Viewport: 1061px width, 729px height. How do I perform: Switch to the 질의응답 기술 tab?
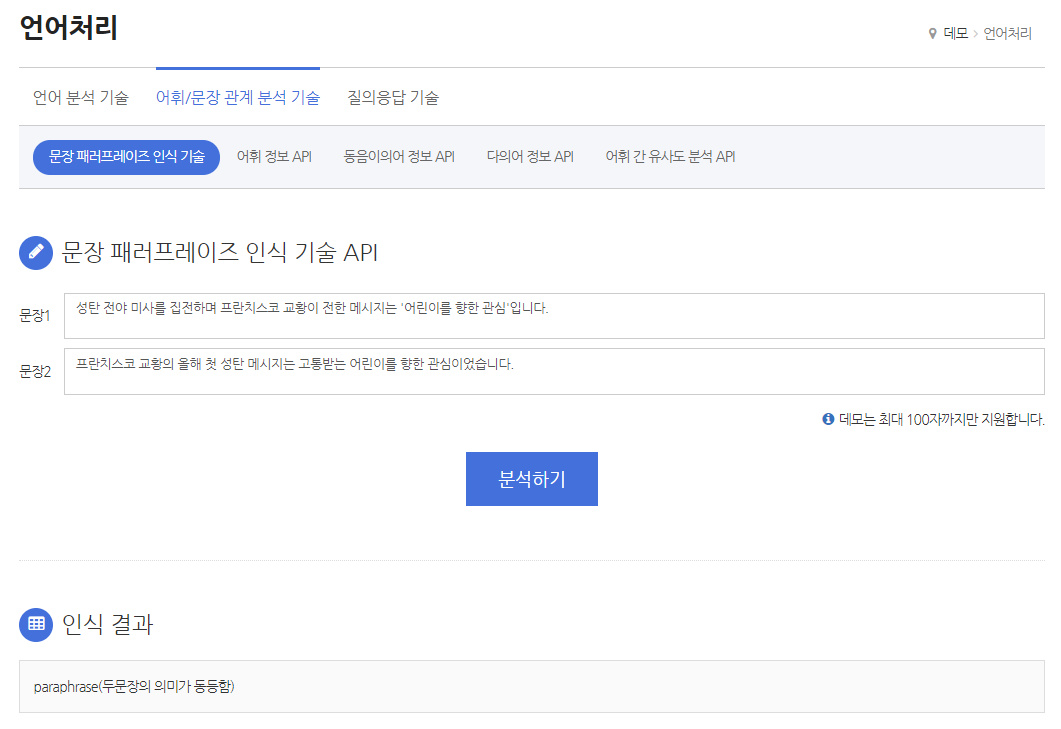(393, 97)
